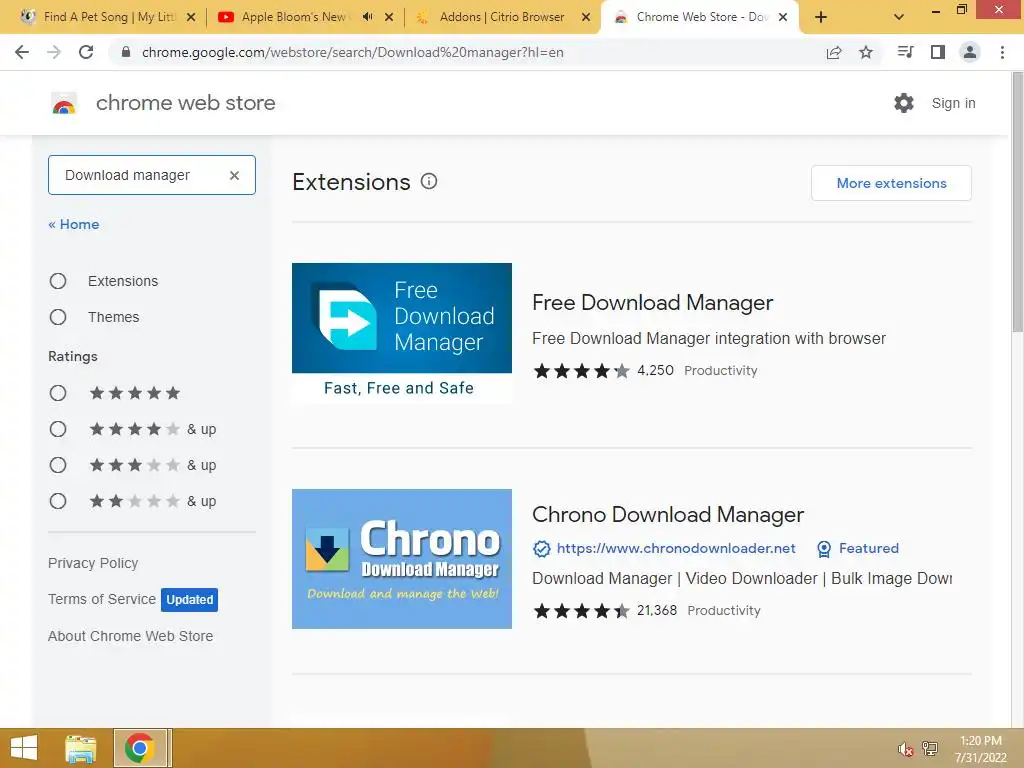Click the address bar URL
The image size is (1024, 768).
[353, 52]
